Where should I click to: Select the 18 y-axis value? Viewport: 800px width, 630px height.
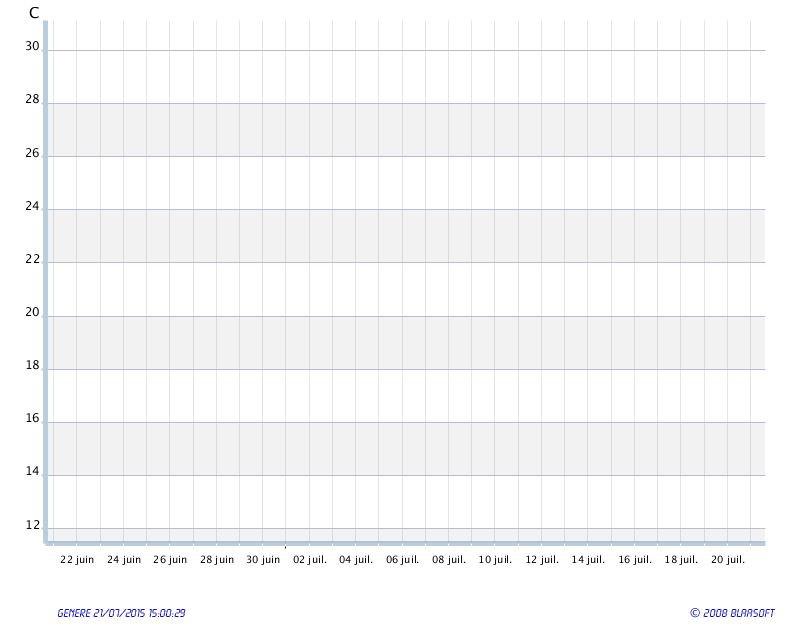pos(32,365)
